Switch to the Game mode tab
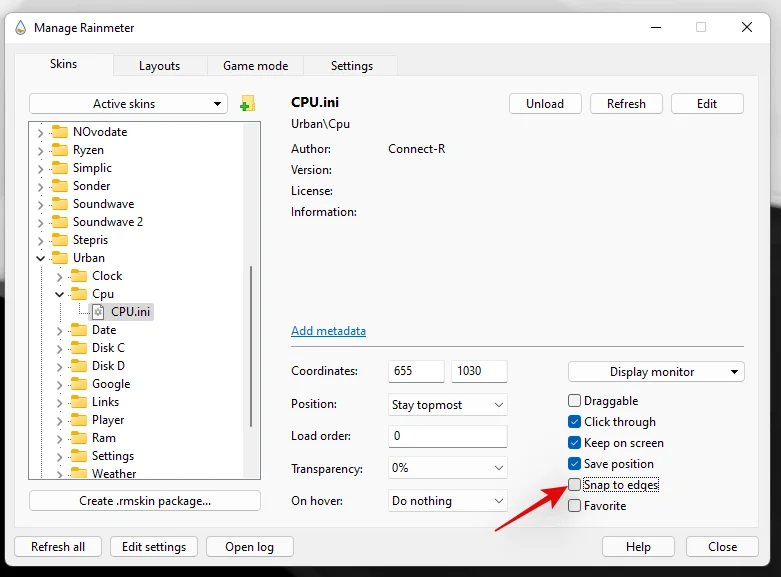 (256, 66)
